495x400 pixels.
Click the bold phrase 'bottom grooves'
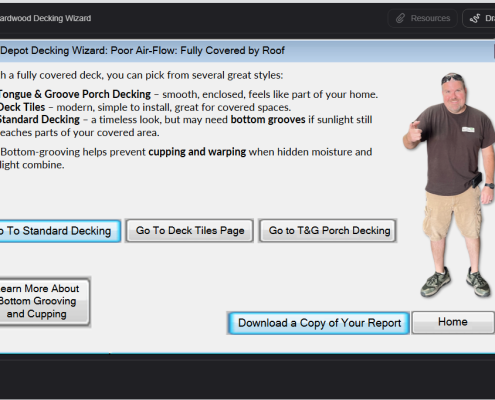point(268,120)
